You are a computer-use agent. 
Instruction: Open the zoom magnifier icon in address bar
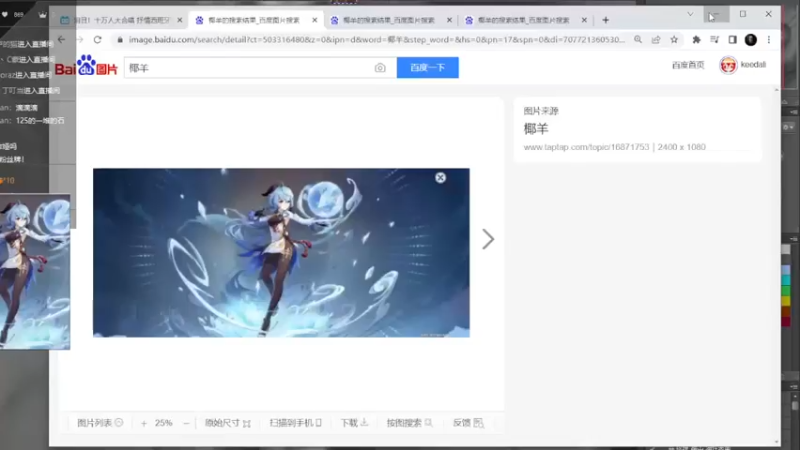[638, 40]
